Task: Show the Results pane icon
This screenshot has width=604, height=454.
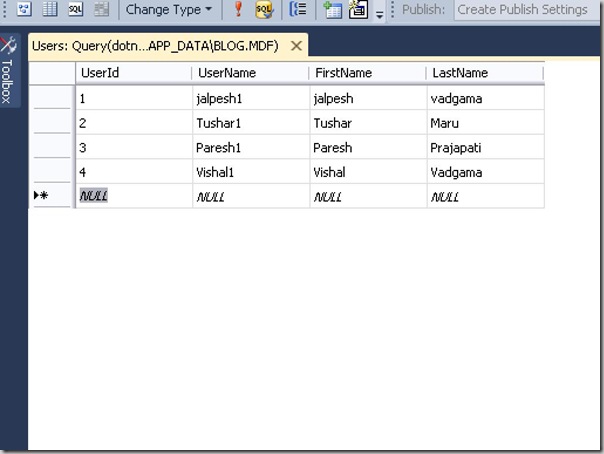Action: 101,9
